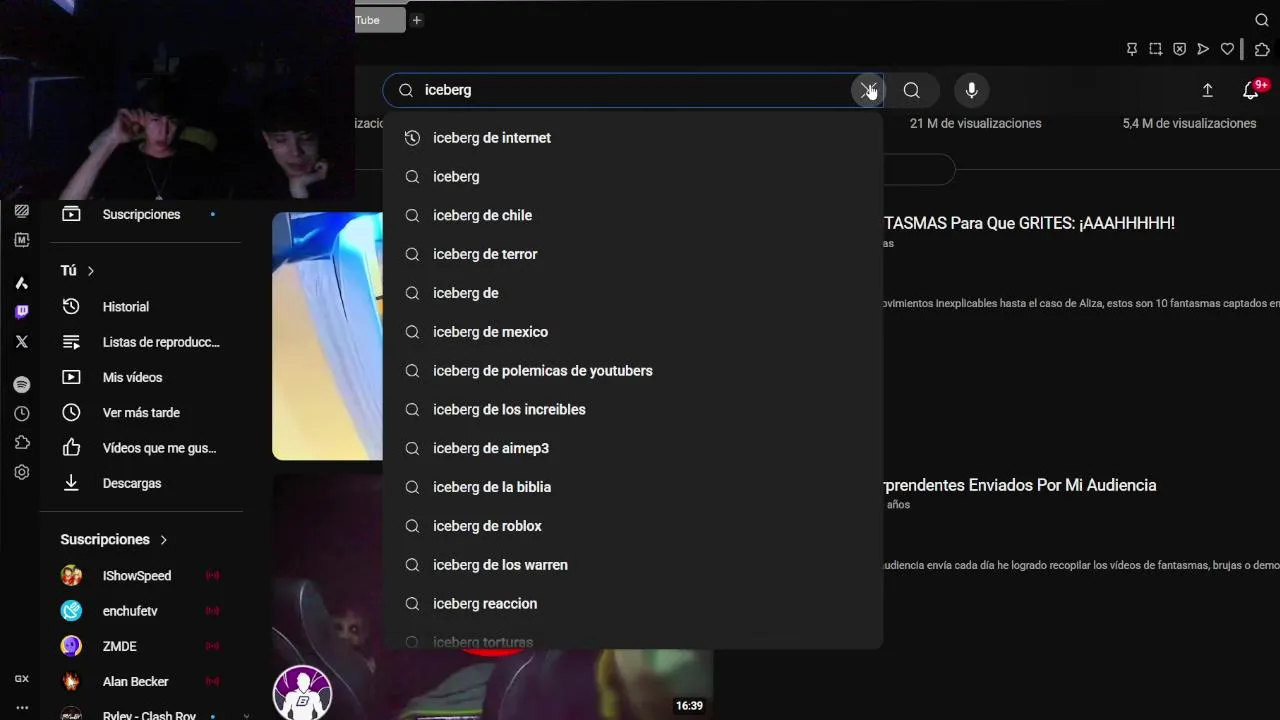Clear the YouTube search box with the X
The image size is (1280, 720).
point(866,90)
